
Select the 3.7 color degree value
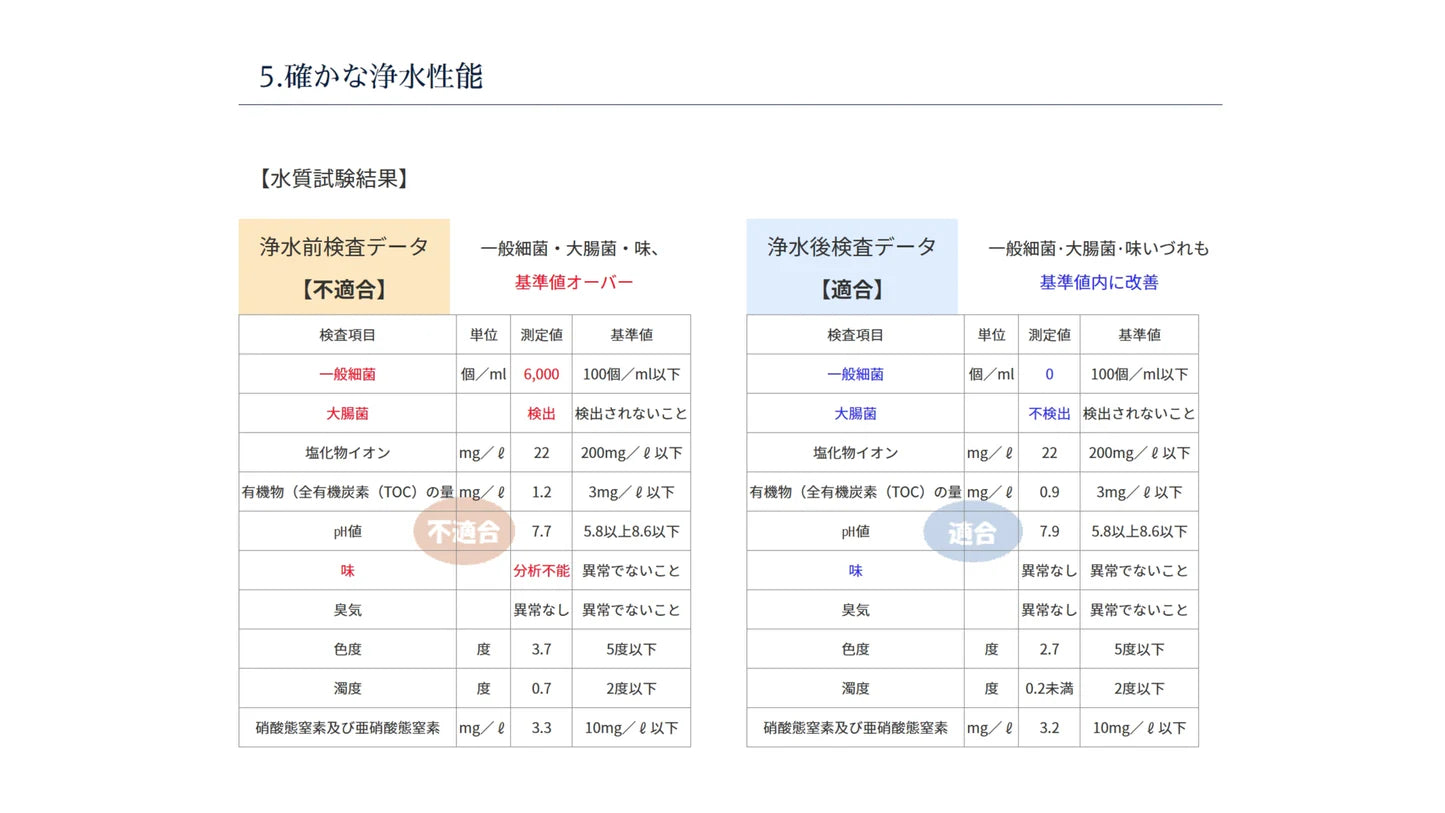pos(541,650)
